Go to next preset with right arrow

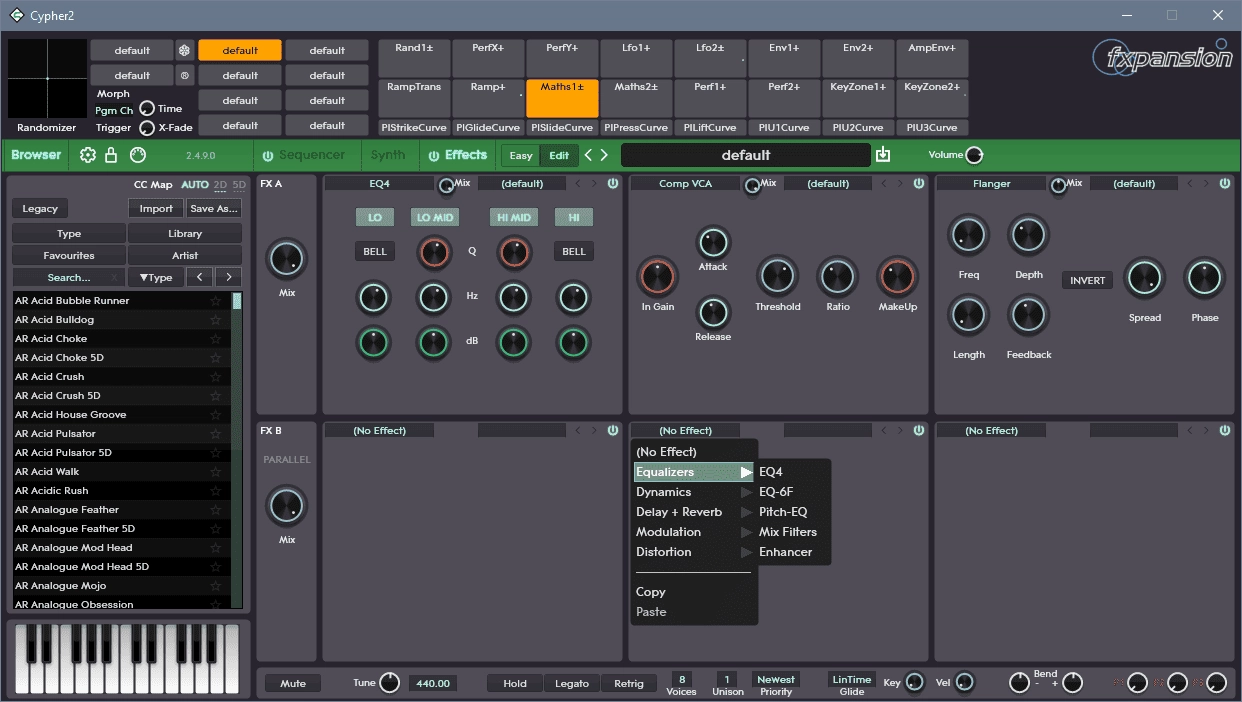tap(604, 155)
